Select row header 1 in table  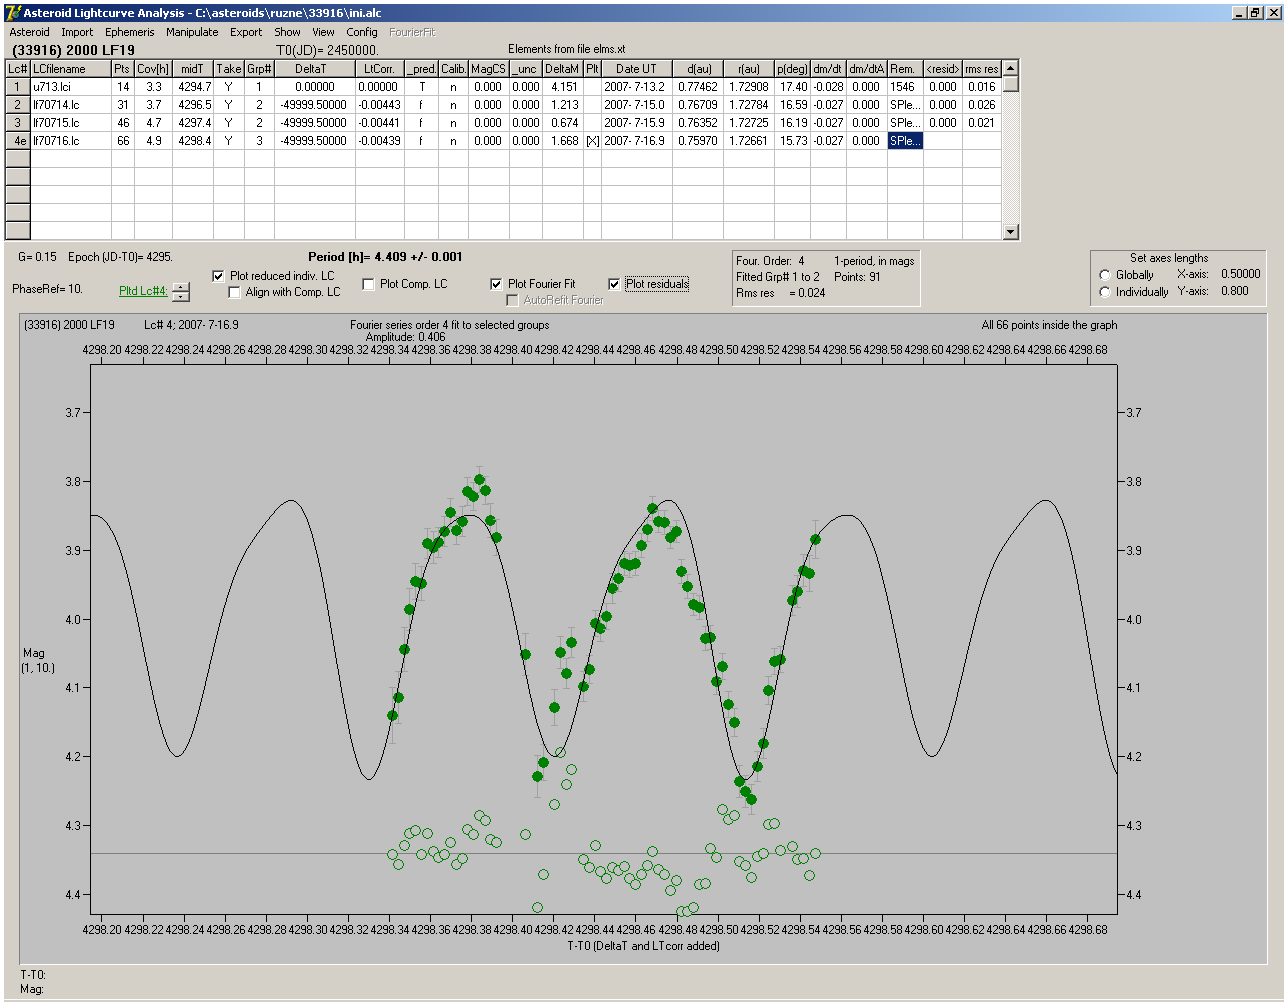tap(17, 87)
